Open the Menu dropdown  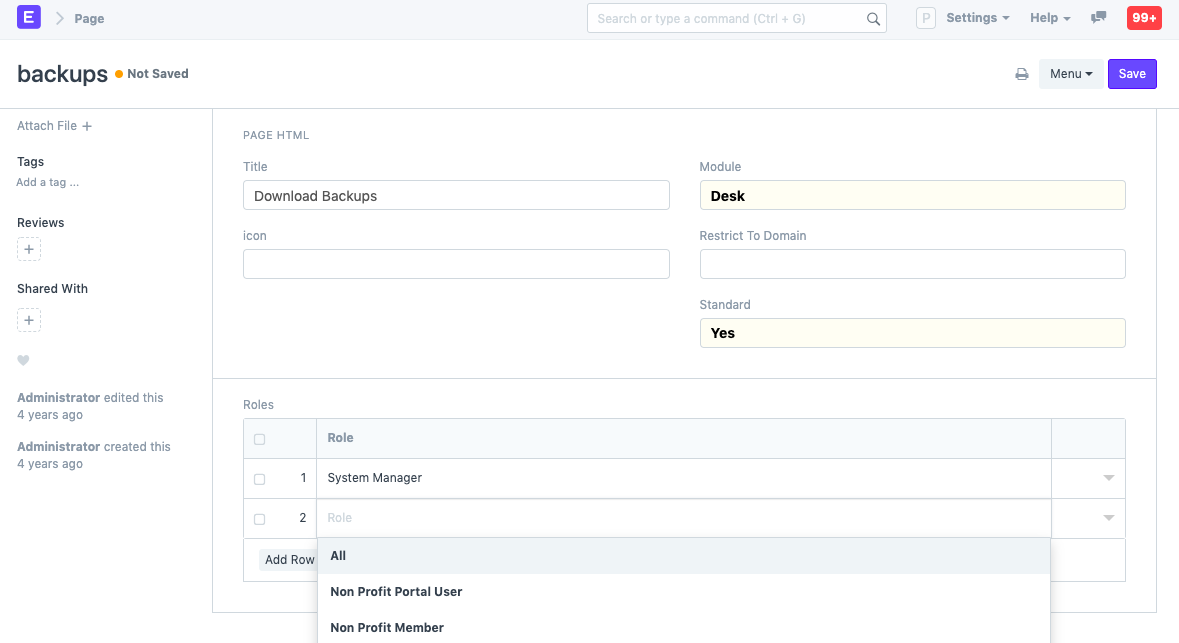click(x=1070, y=73)
